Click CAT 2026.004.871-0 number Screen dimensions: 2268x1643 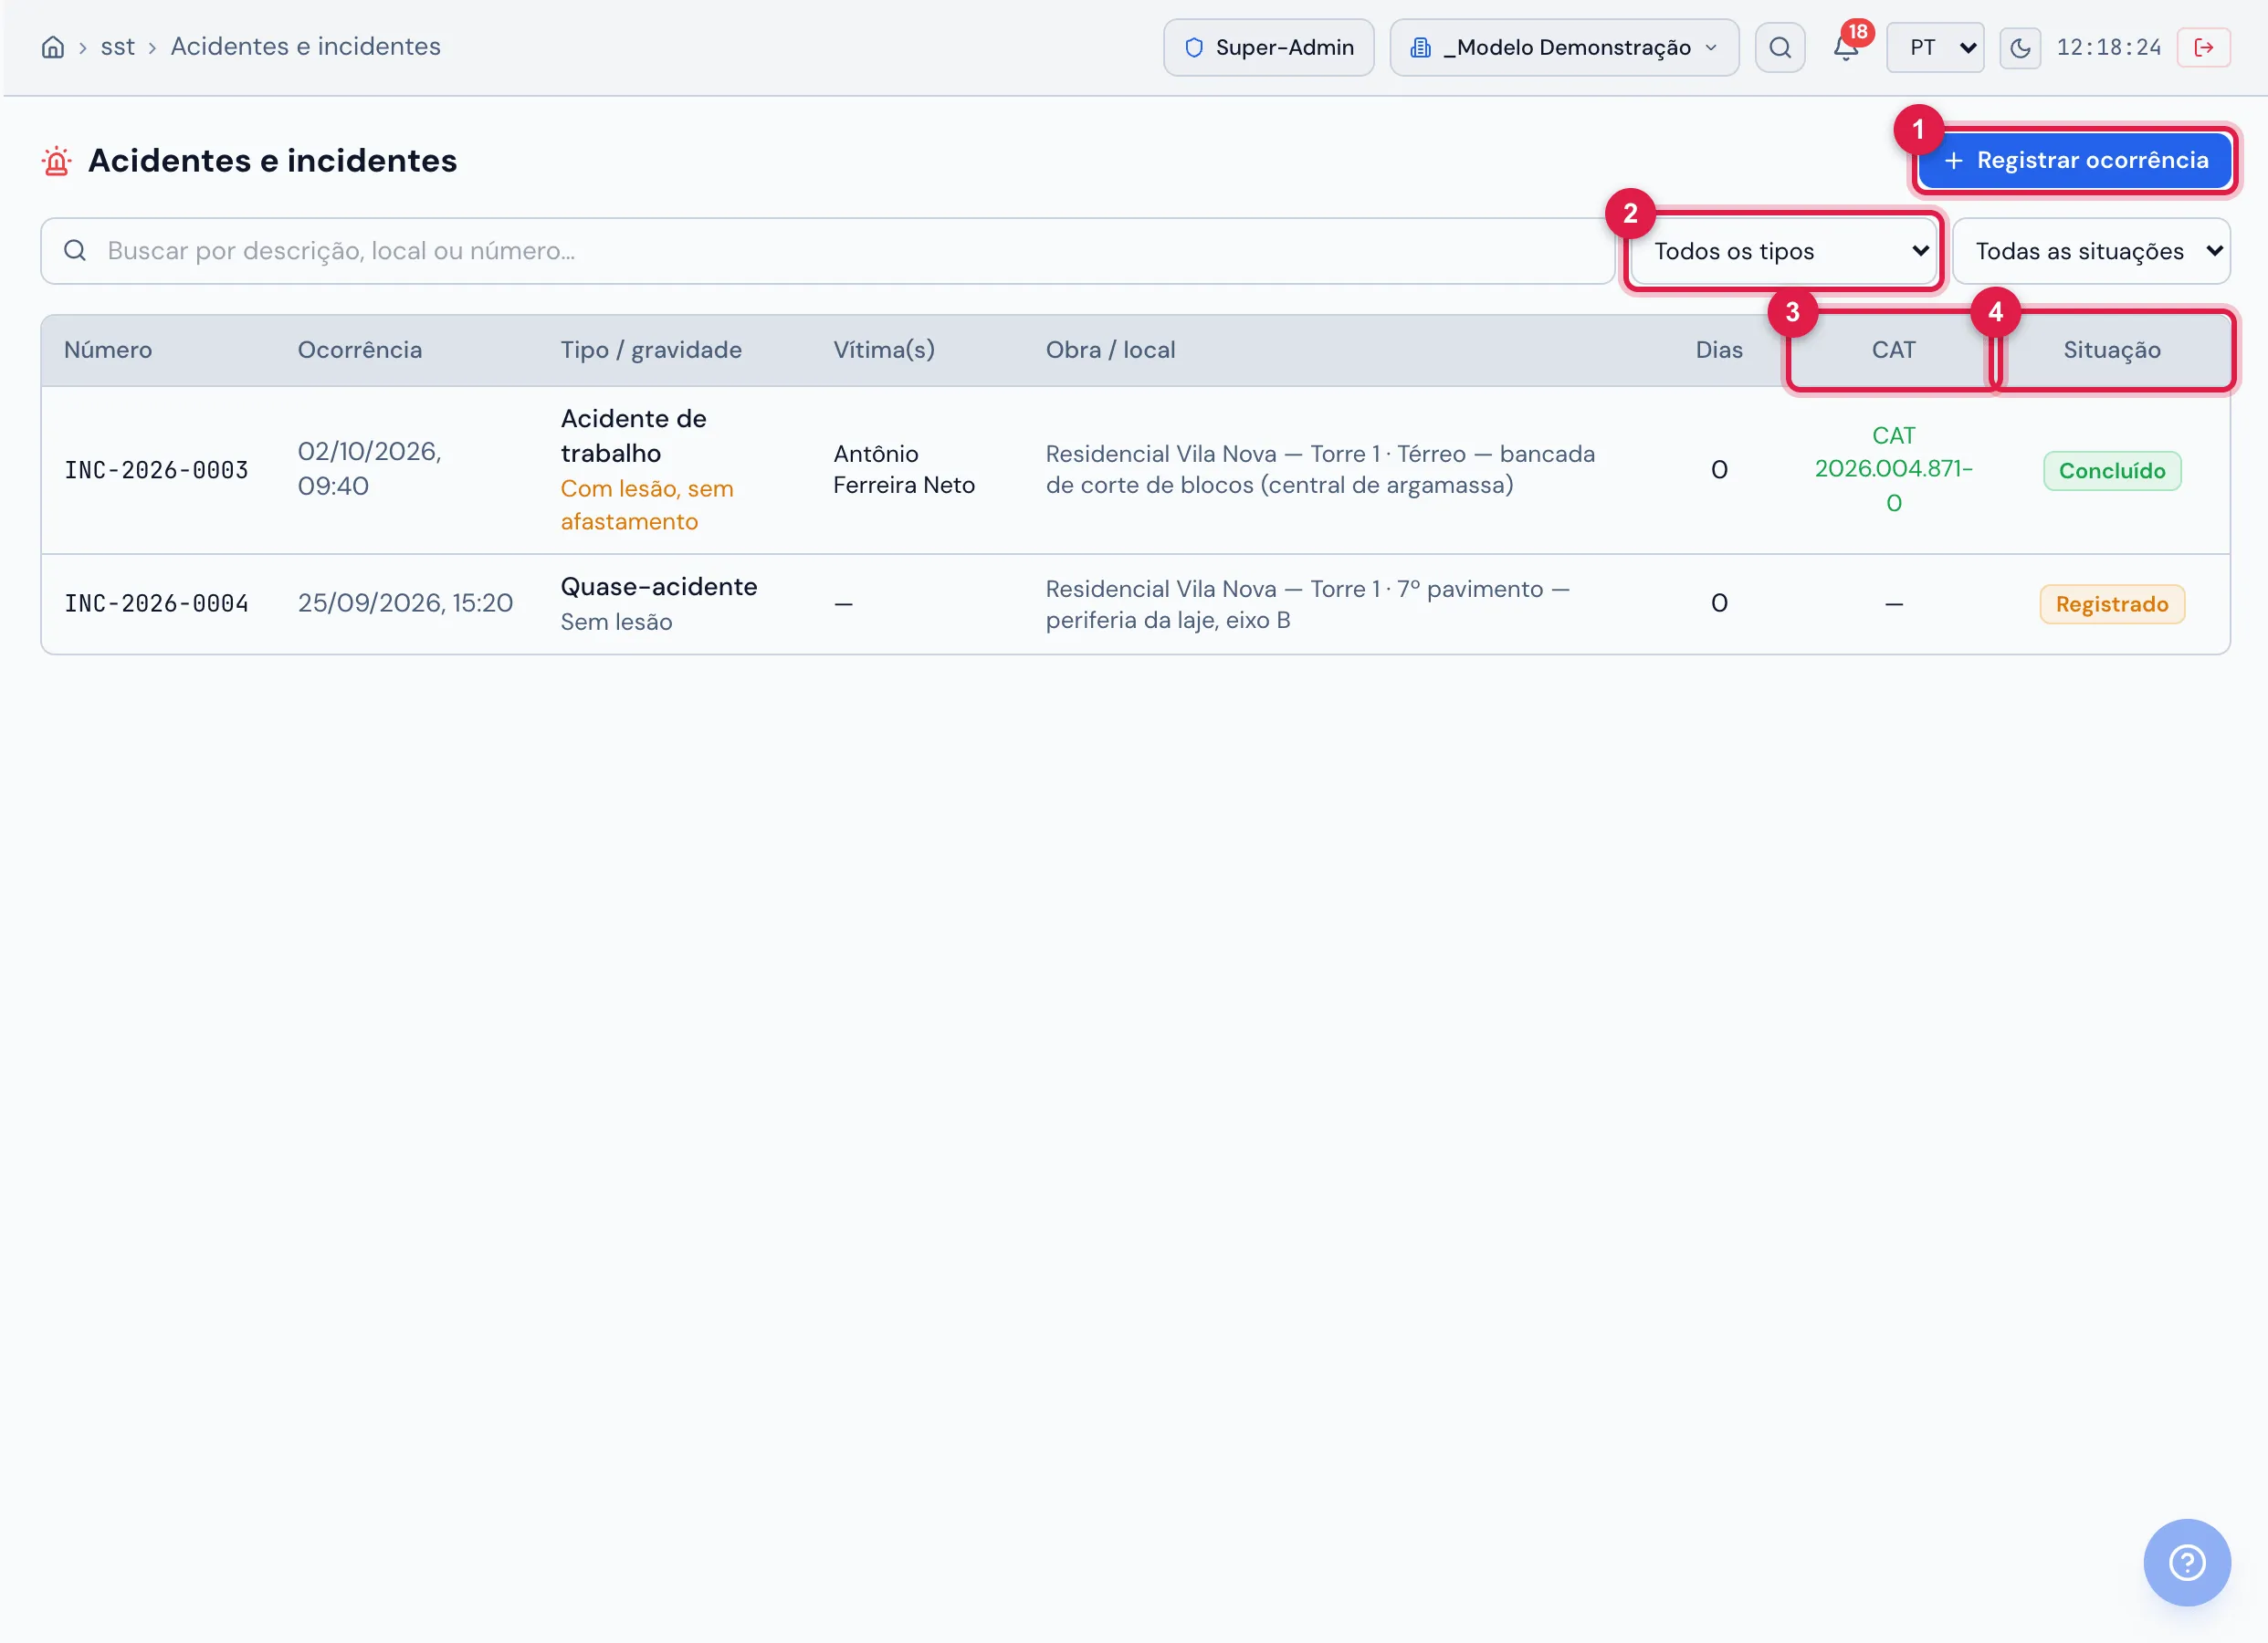coord(1894,469)
